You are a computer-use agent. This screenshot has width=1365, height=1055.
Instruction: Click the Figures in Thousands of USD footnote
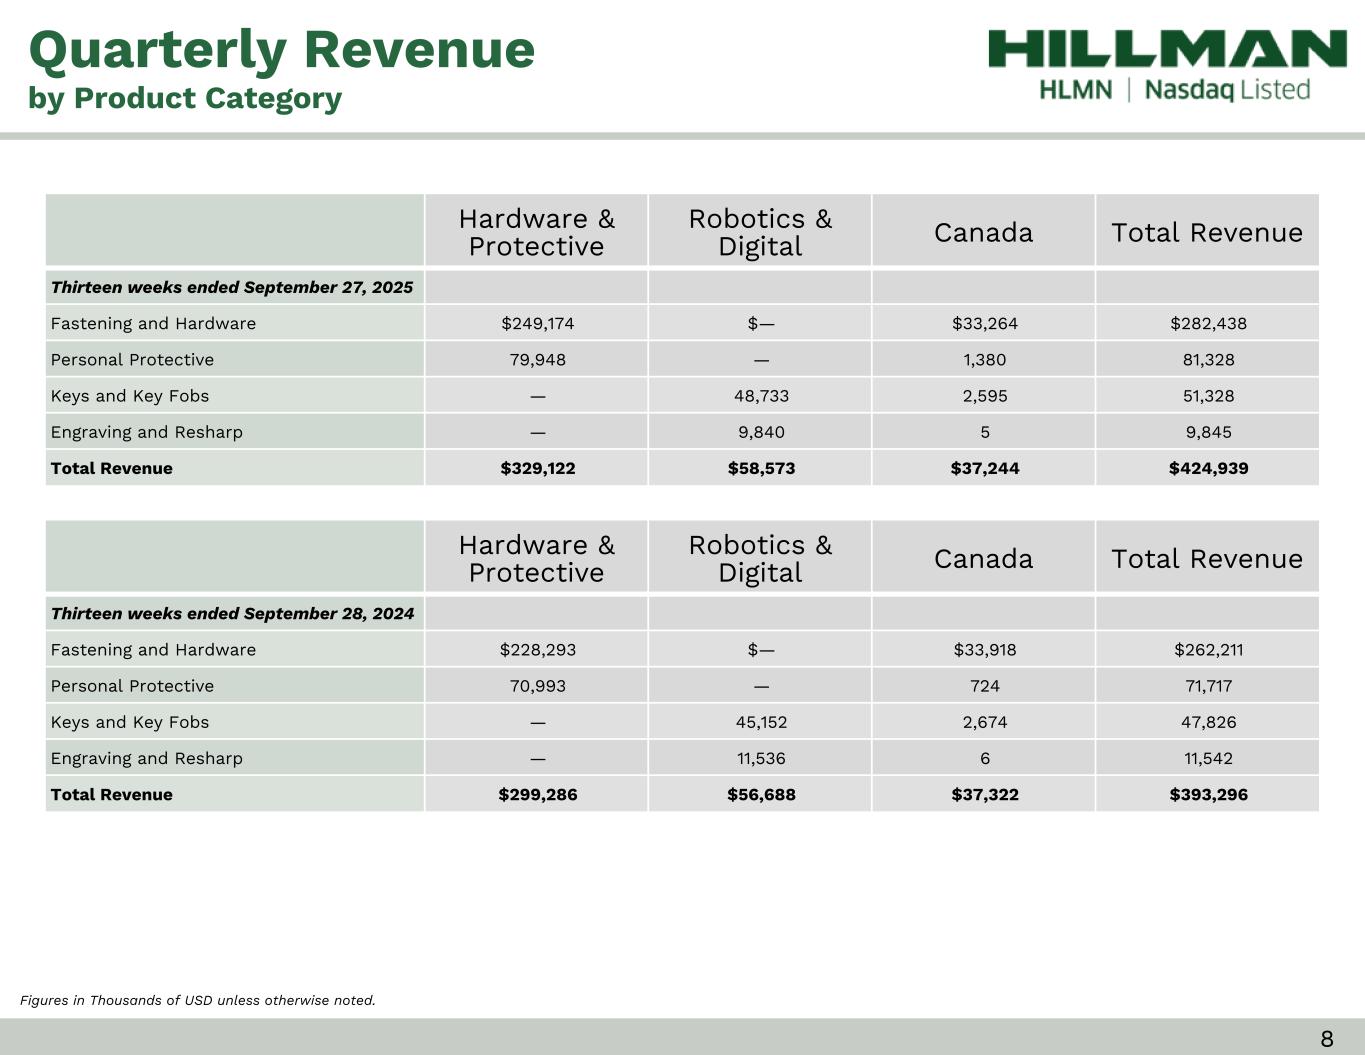(198, 1000)
